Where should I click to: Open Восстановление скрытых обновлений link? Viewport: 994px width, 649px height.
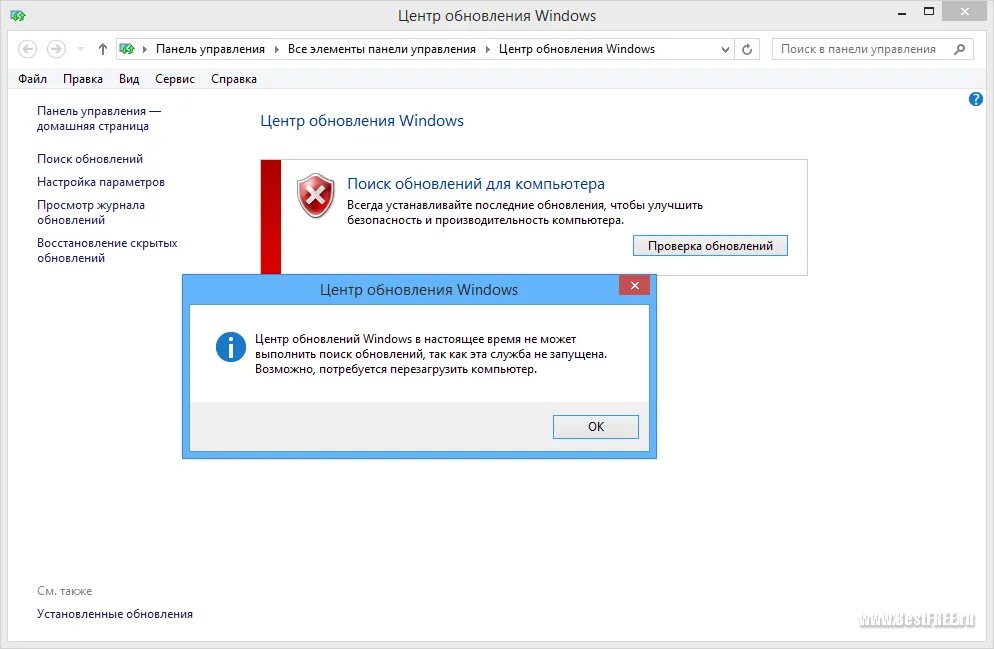pyautogui.click(x=107, y=250)
